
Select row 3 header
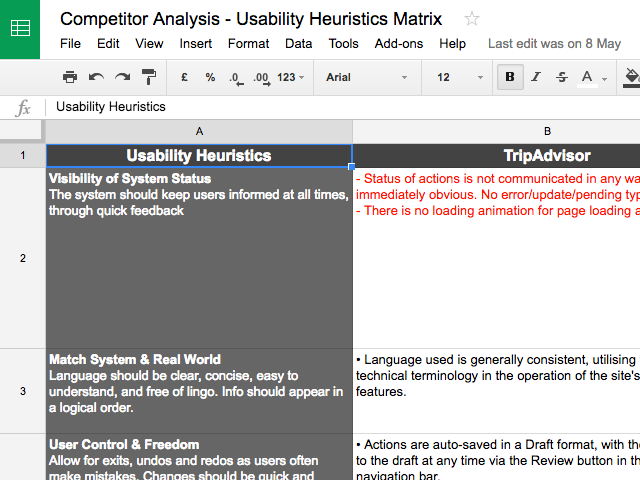pos(23,391)
